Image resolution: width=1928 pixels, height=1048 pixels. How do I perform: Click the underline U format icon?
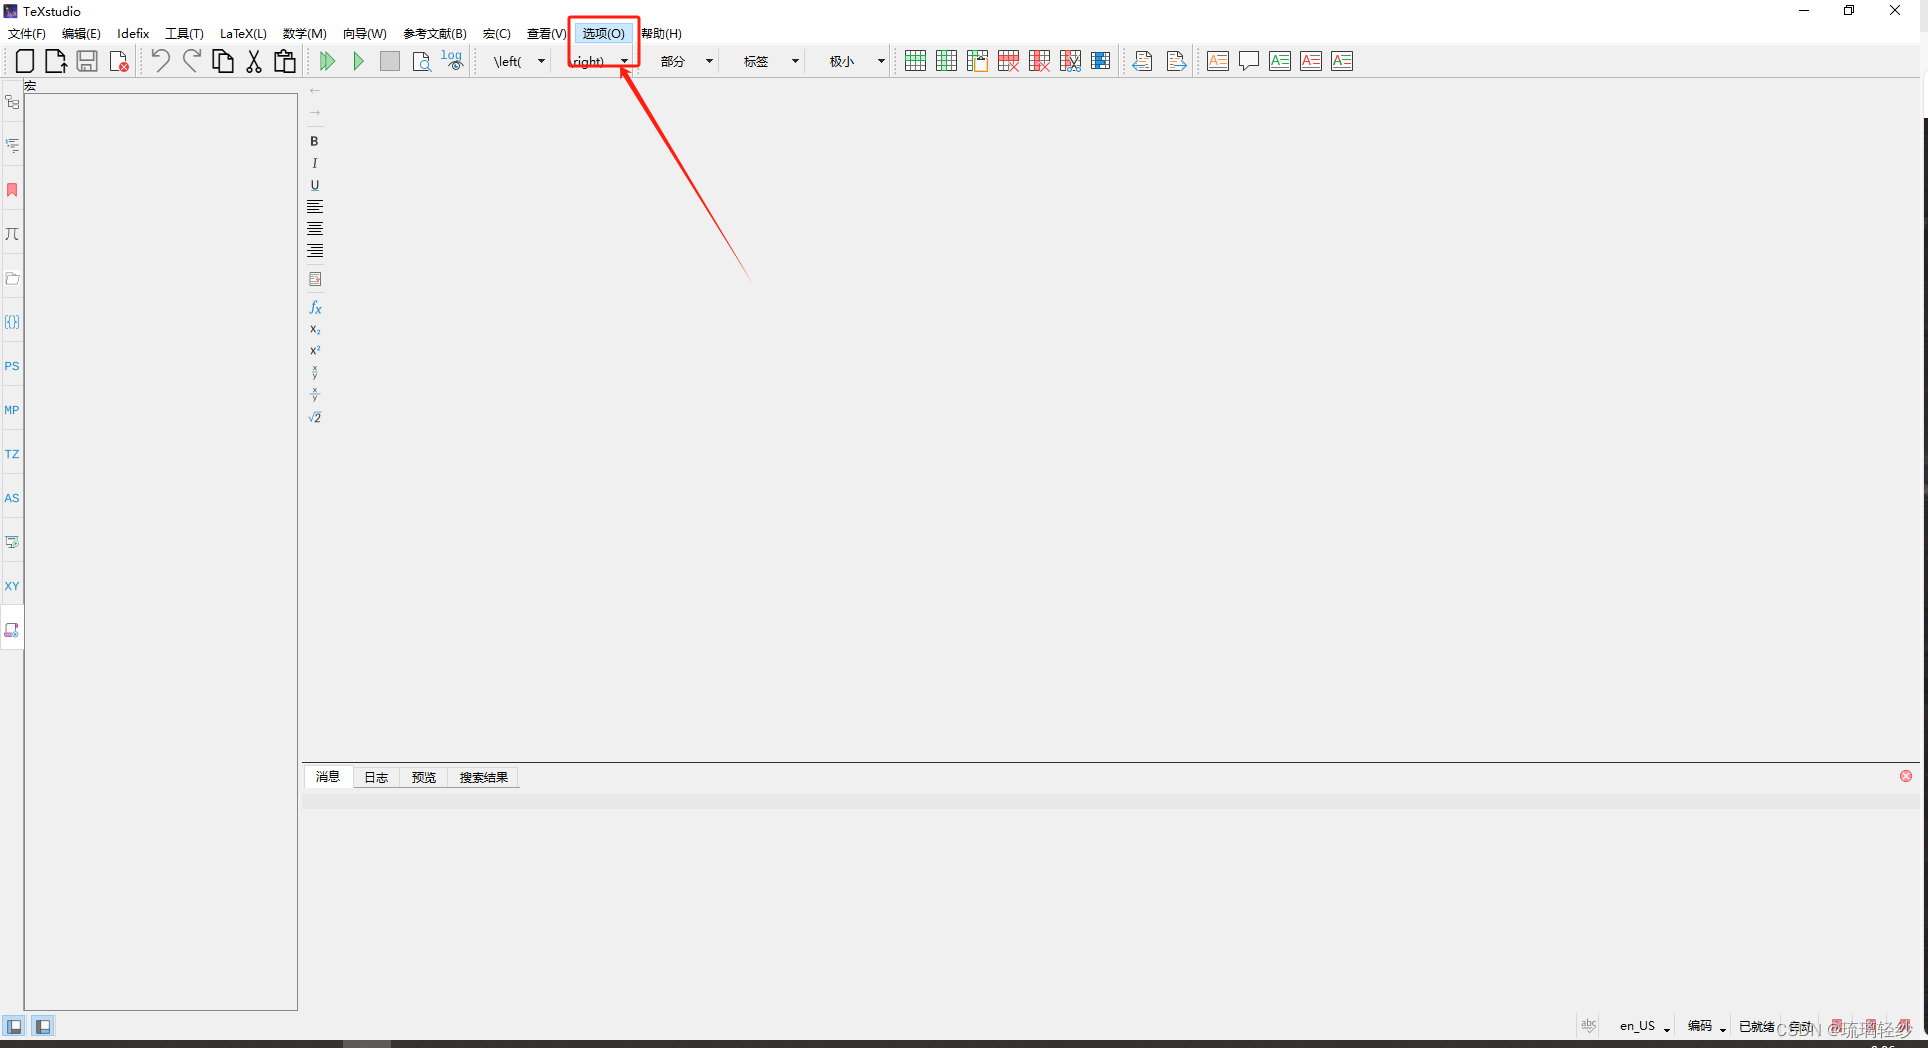click(x=314, y=185)
